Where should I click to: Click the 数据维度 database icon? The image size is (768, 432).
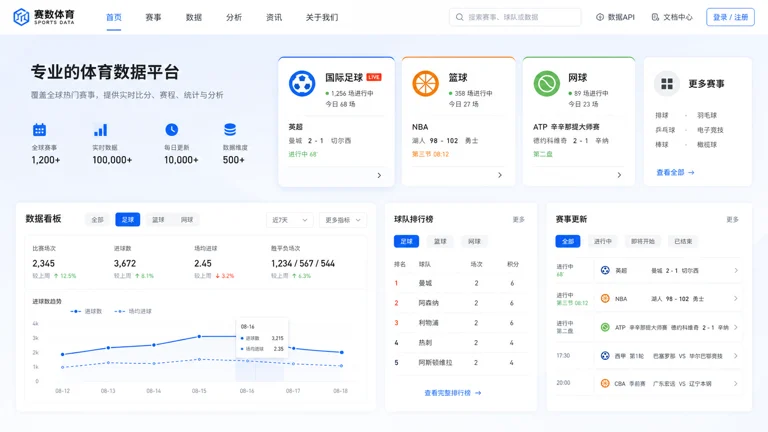pos(230,130)
